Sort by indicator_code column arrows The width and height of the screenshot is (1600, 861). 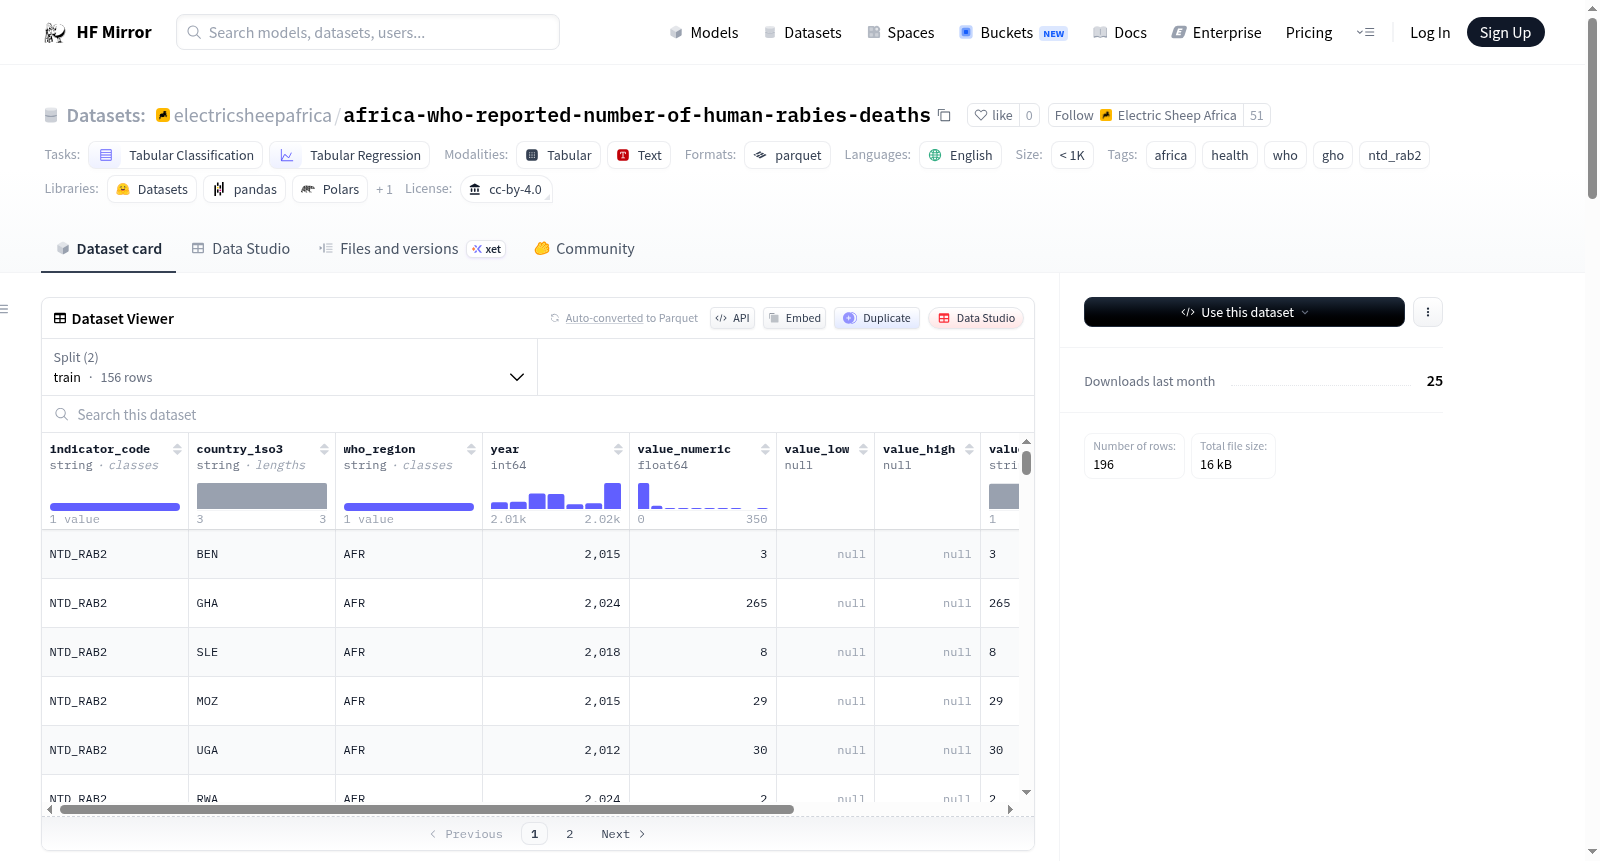pyautogui.click(x=177, y=449)
